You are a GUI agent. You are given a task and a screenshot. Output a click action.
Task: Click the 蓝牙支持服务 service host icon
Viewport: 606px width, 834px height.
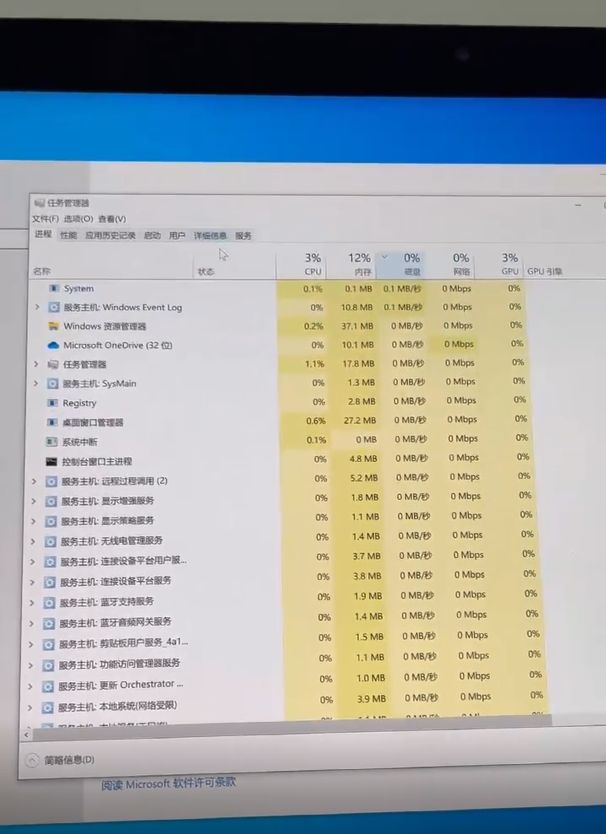49,603
